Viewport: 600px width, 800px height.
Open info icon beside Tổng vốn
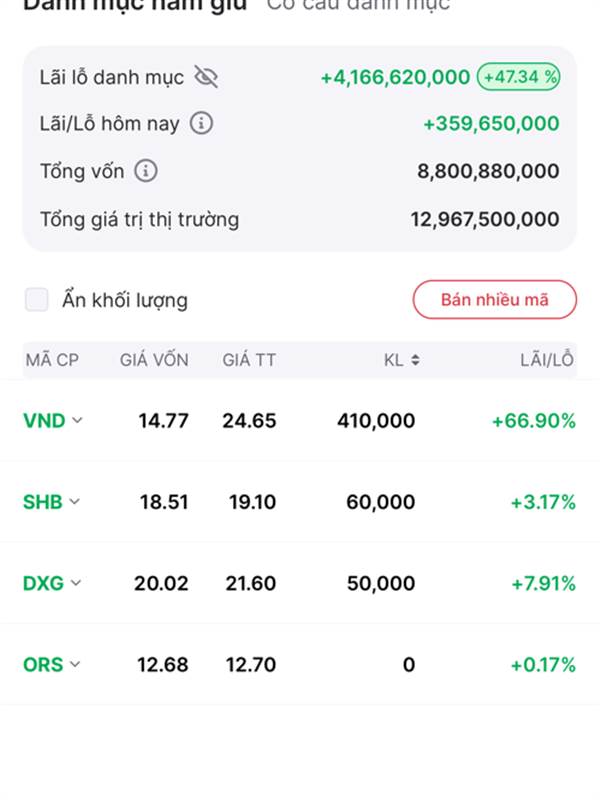click(146, 171)
